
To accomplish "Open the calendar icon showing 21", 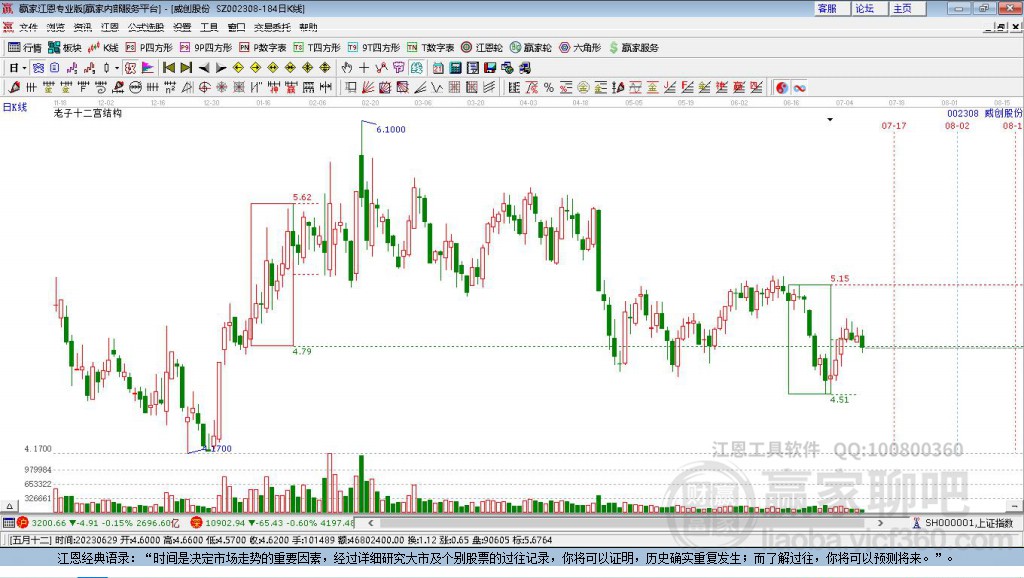I will (x=438, y=68).
